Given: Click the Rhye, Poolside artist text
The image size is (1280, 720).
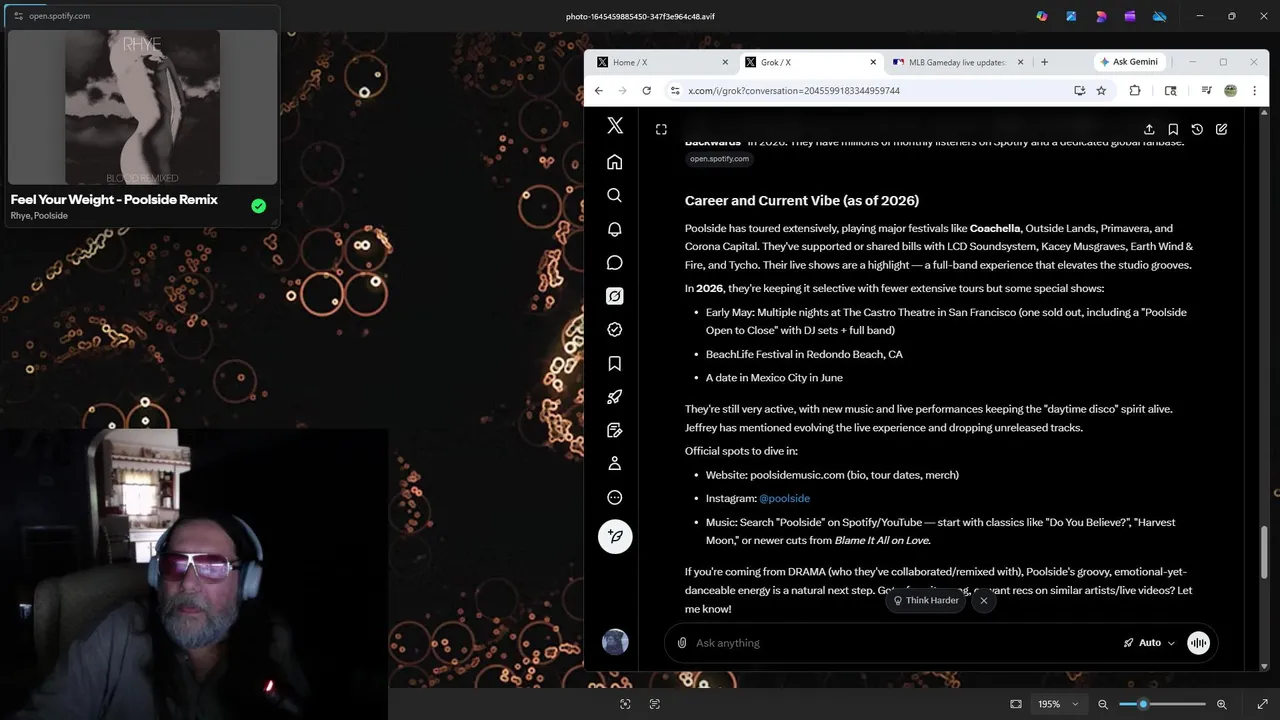Looking at the screenshot, I should tap(39, 216).
